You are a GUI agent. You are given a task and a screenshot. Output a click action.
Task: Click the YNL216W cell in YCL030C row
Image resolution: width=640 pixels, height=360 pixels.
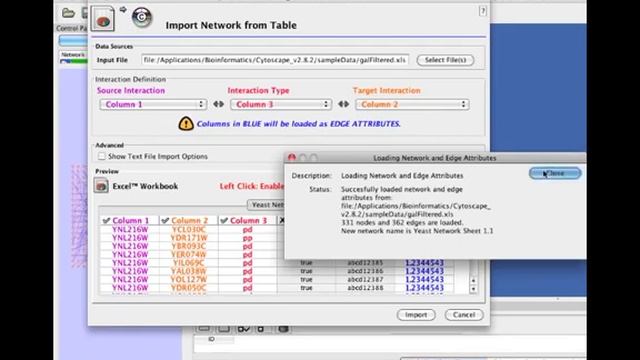[x=130, y=229]
